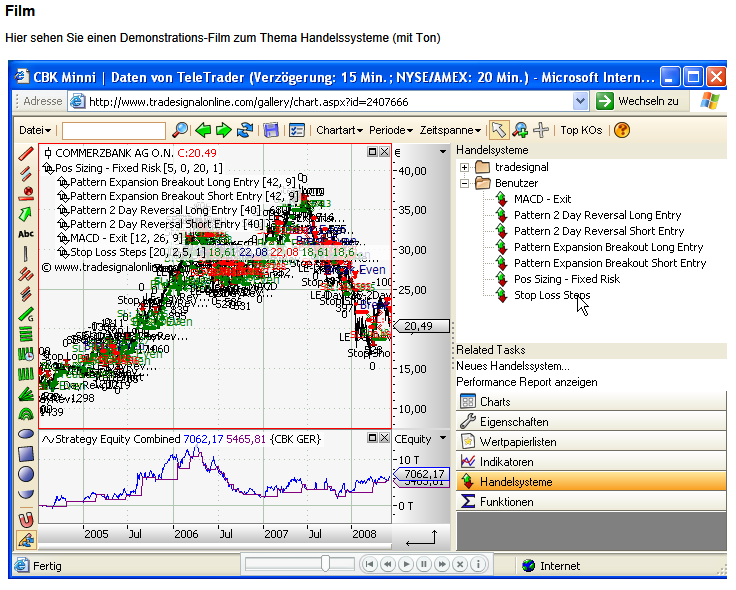Open the Funktionen panel tab
Screen dimensions: 736x590
click(591, 502)
